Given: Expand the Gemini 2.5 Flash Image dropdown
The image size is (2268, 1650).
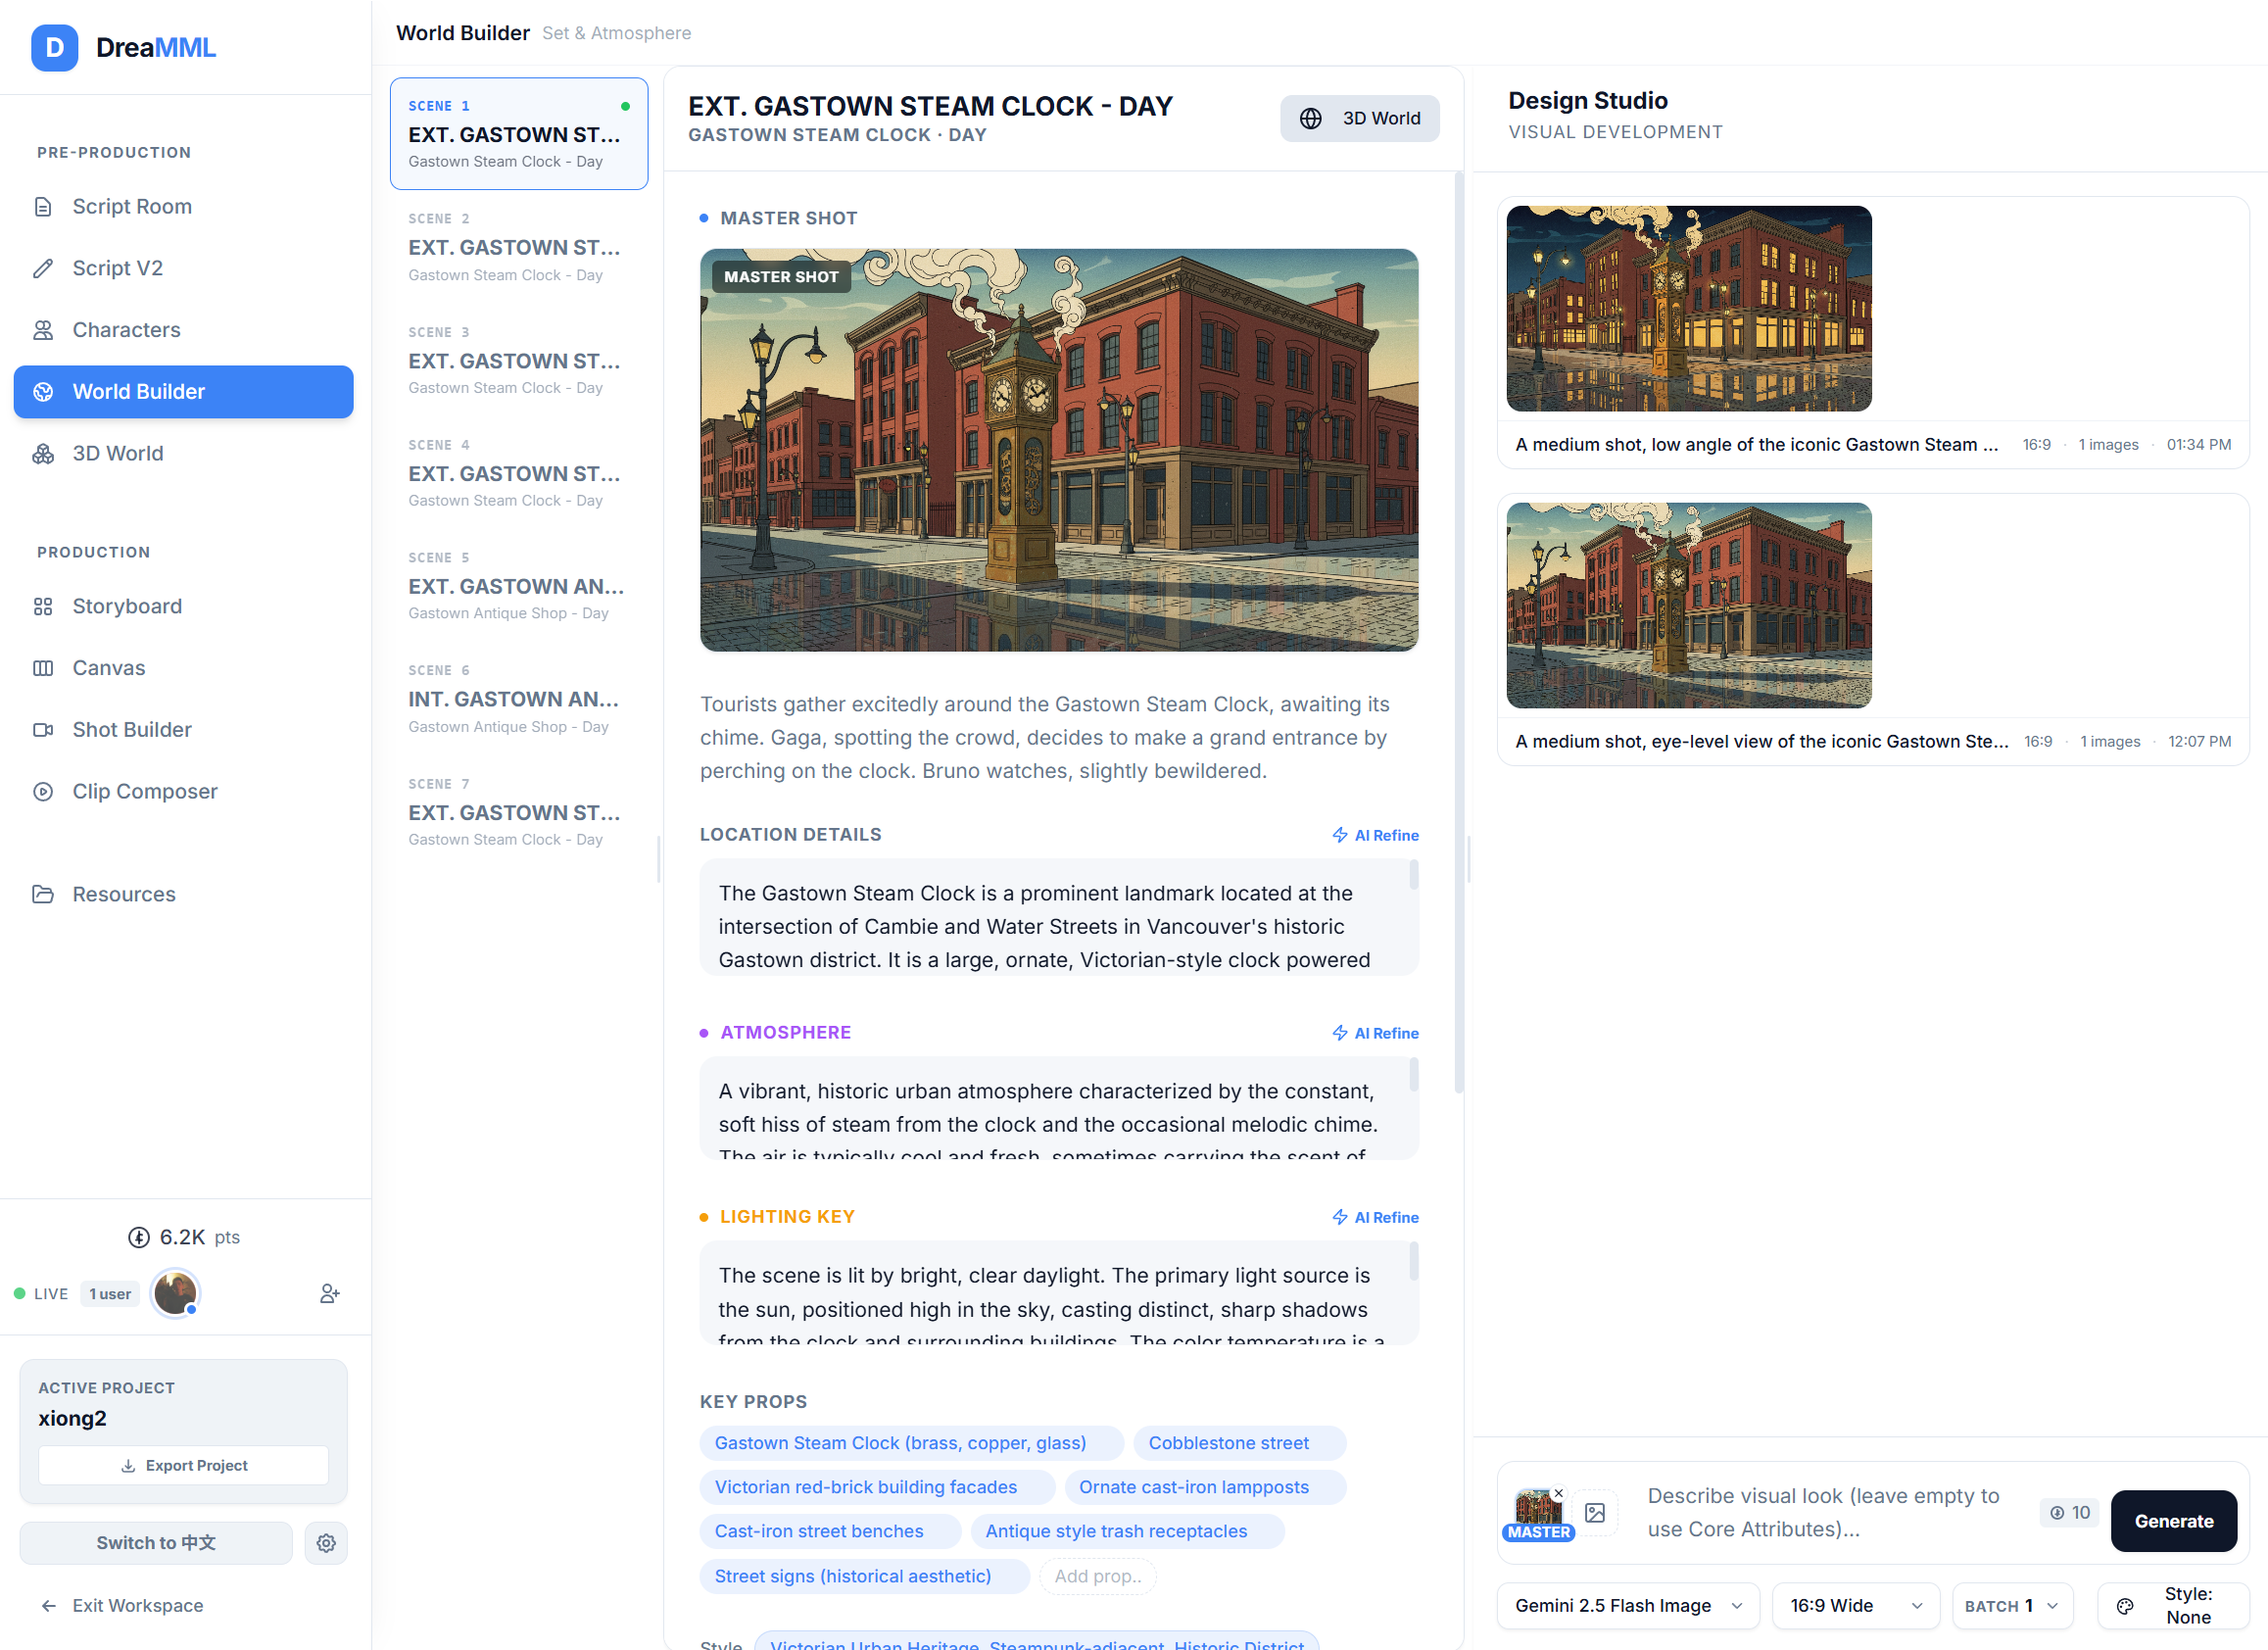Looking at the screenshot, I should tap(1627, 1604).
